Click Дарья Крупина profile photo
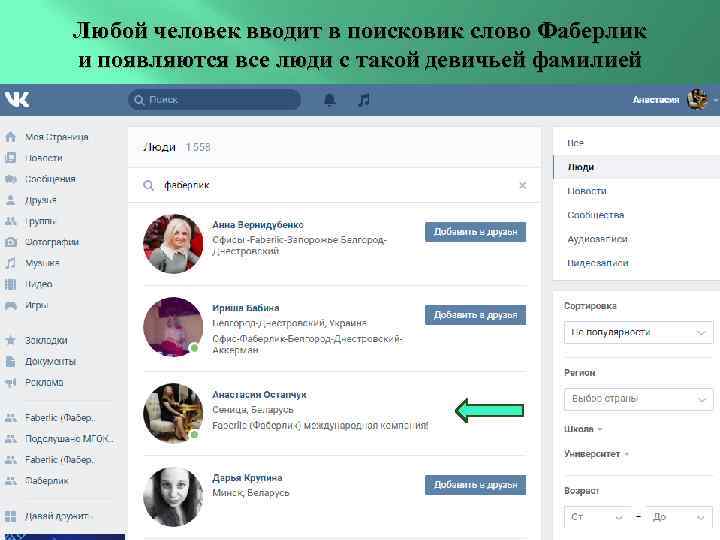The width and height of the screenshot is (720, 540). click(173, 497)
